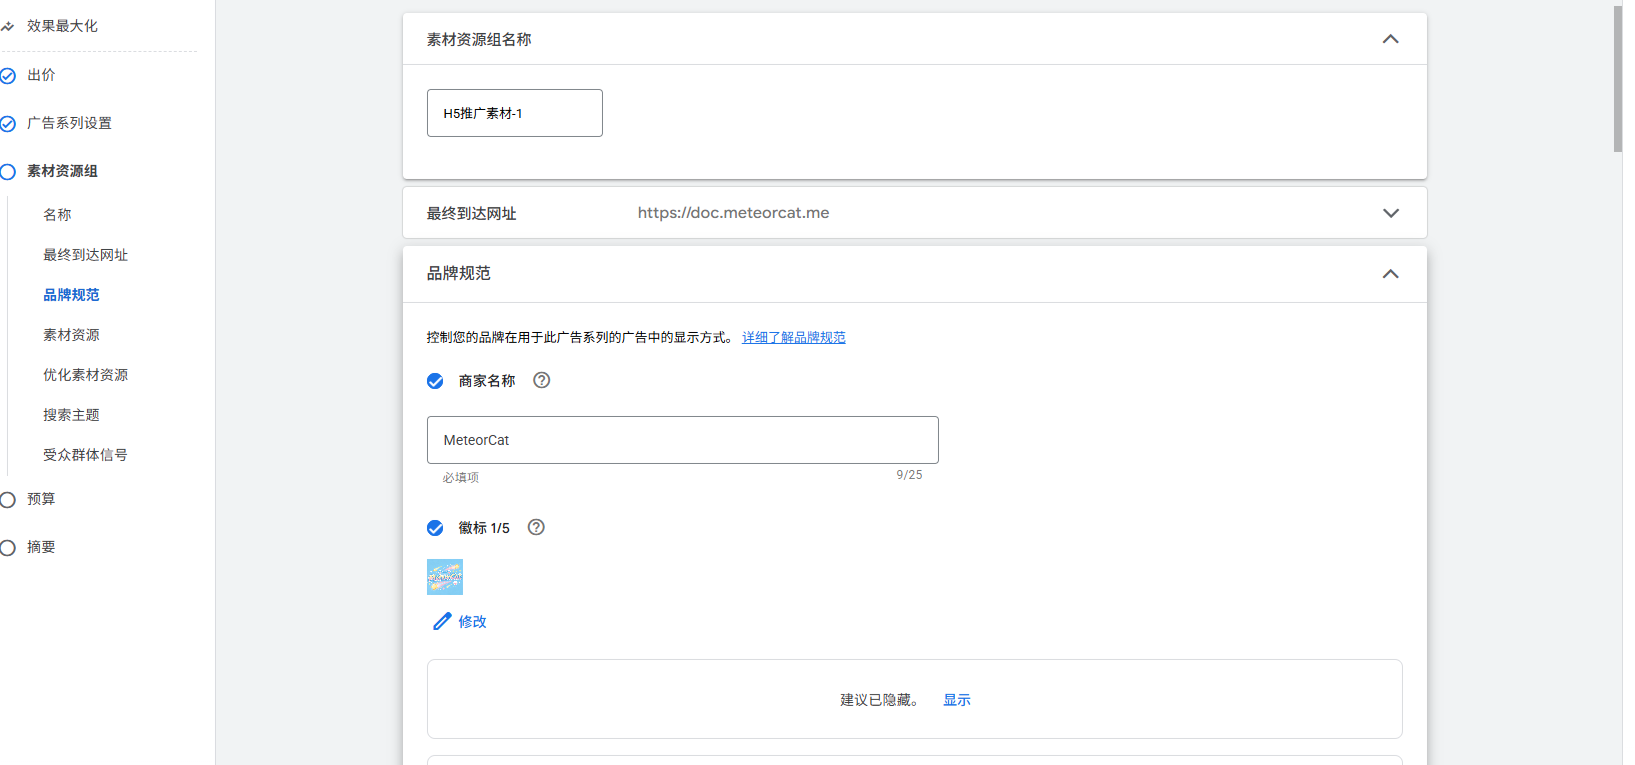The height and width of the screenshot is (765, 1635).
Task: Click 显示 to show hidden suggestions
Action: (957, 700)
